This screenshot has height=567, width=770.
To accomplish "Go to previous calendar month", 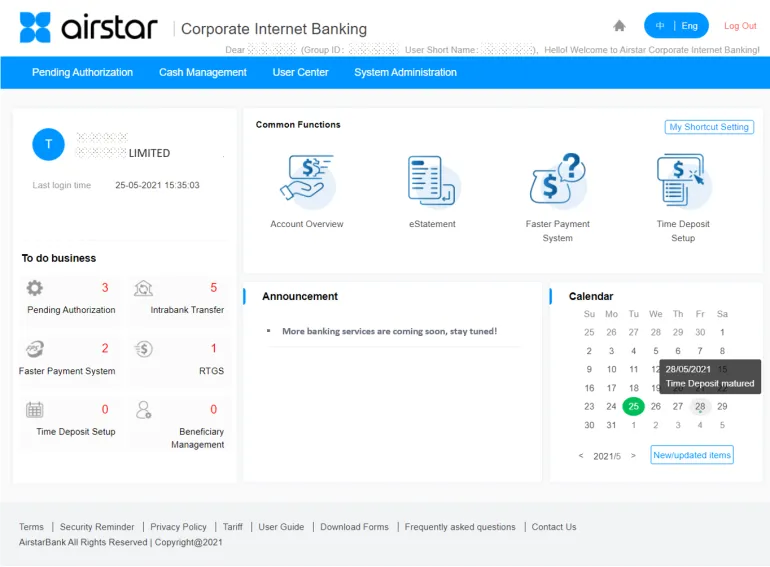I will click(x=581, y=456).
